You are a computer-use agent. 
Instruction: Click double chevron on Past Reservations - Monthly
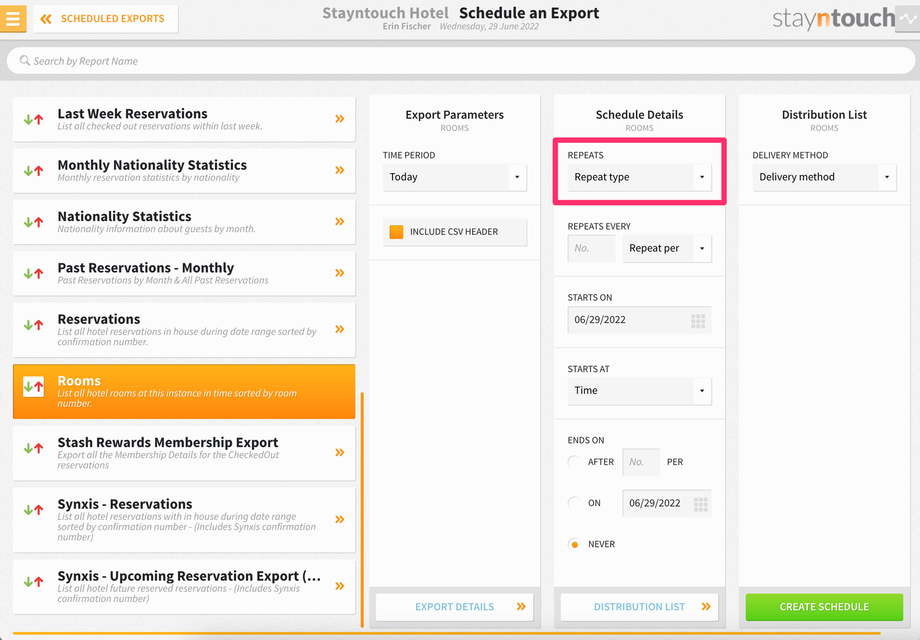[340, 273]
